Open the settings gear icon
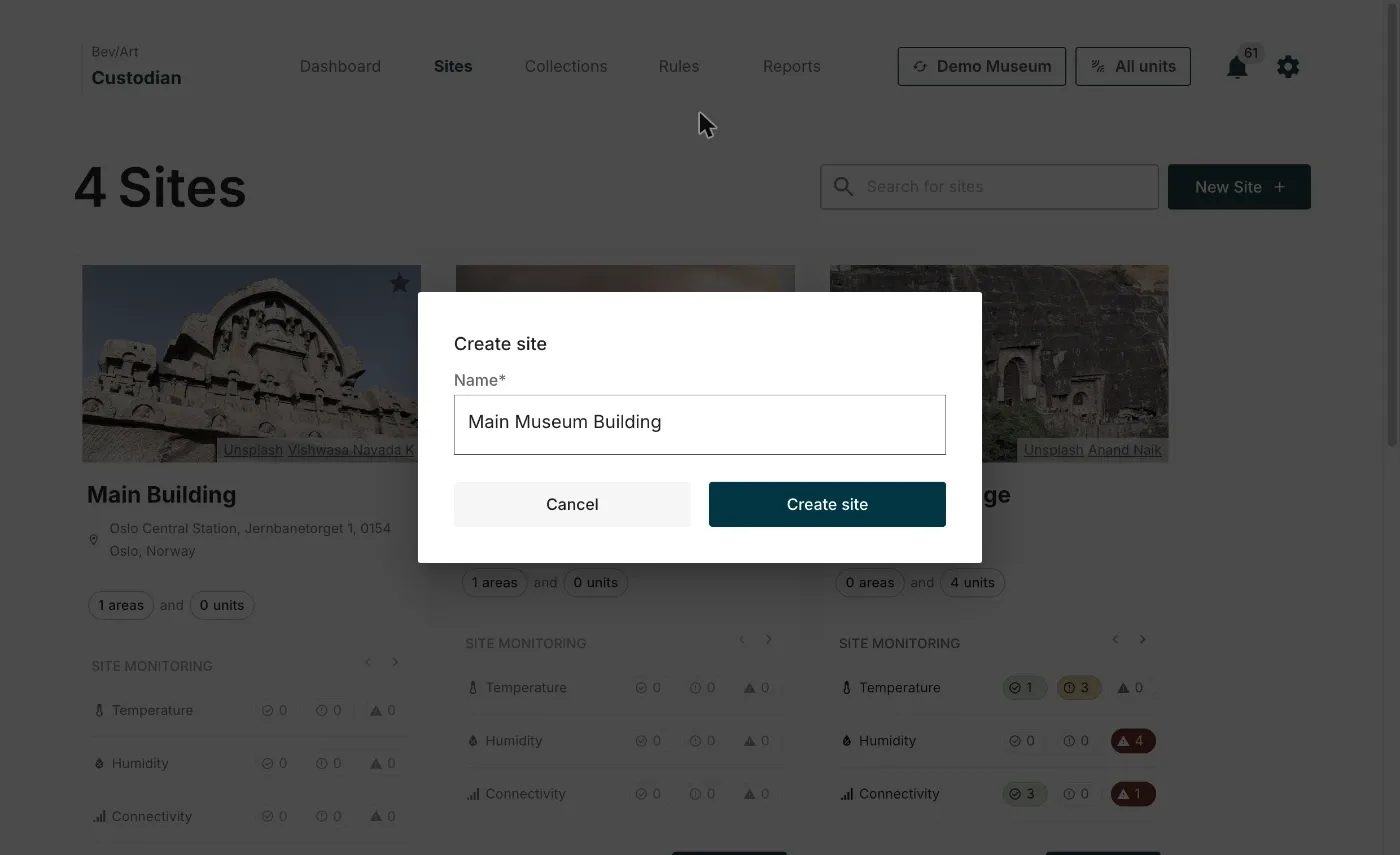The height and width of the screenshot is (855, 1400). 1288,67
